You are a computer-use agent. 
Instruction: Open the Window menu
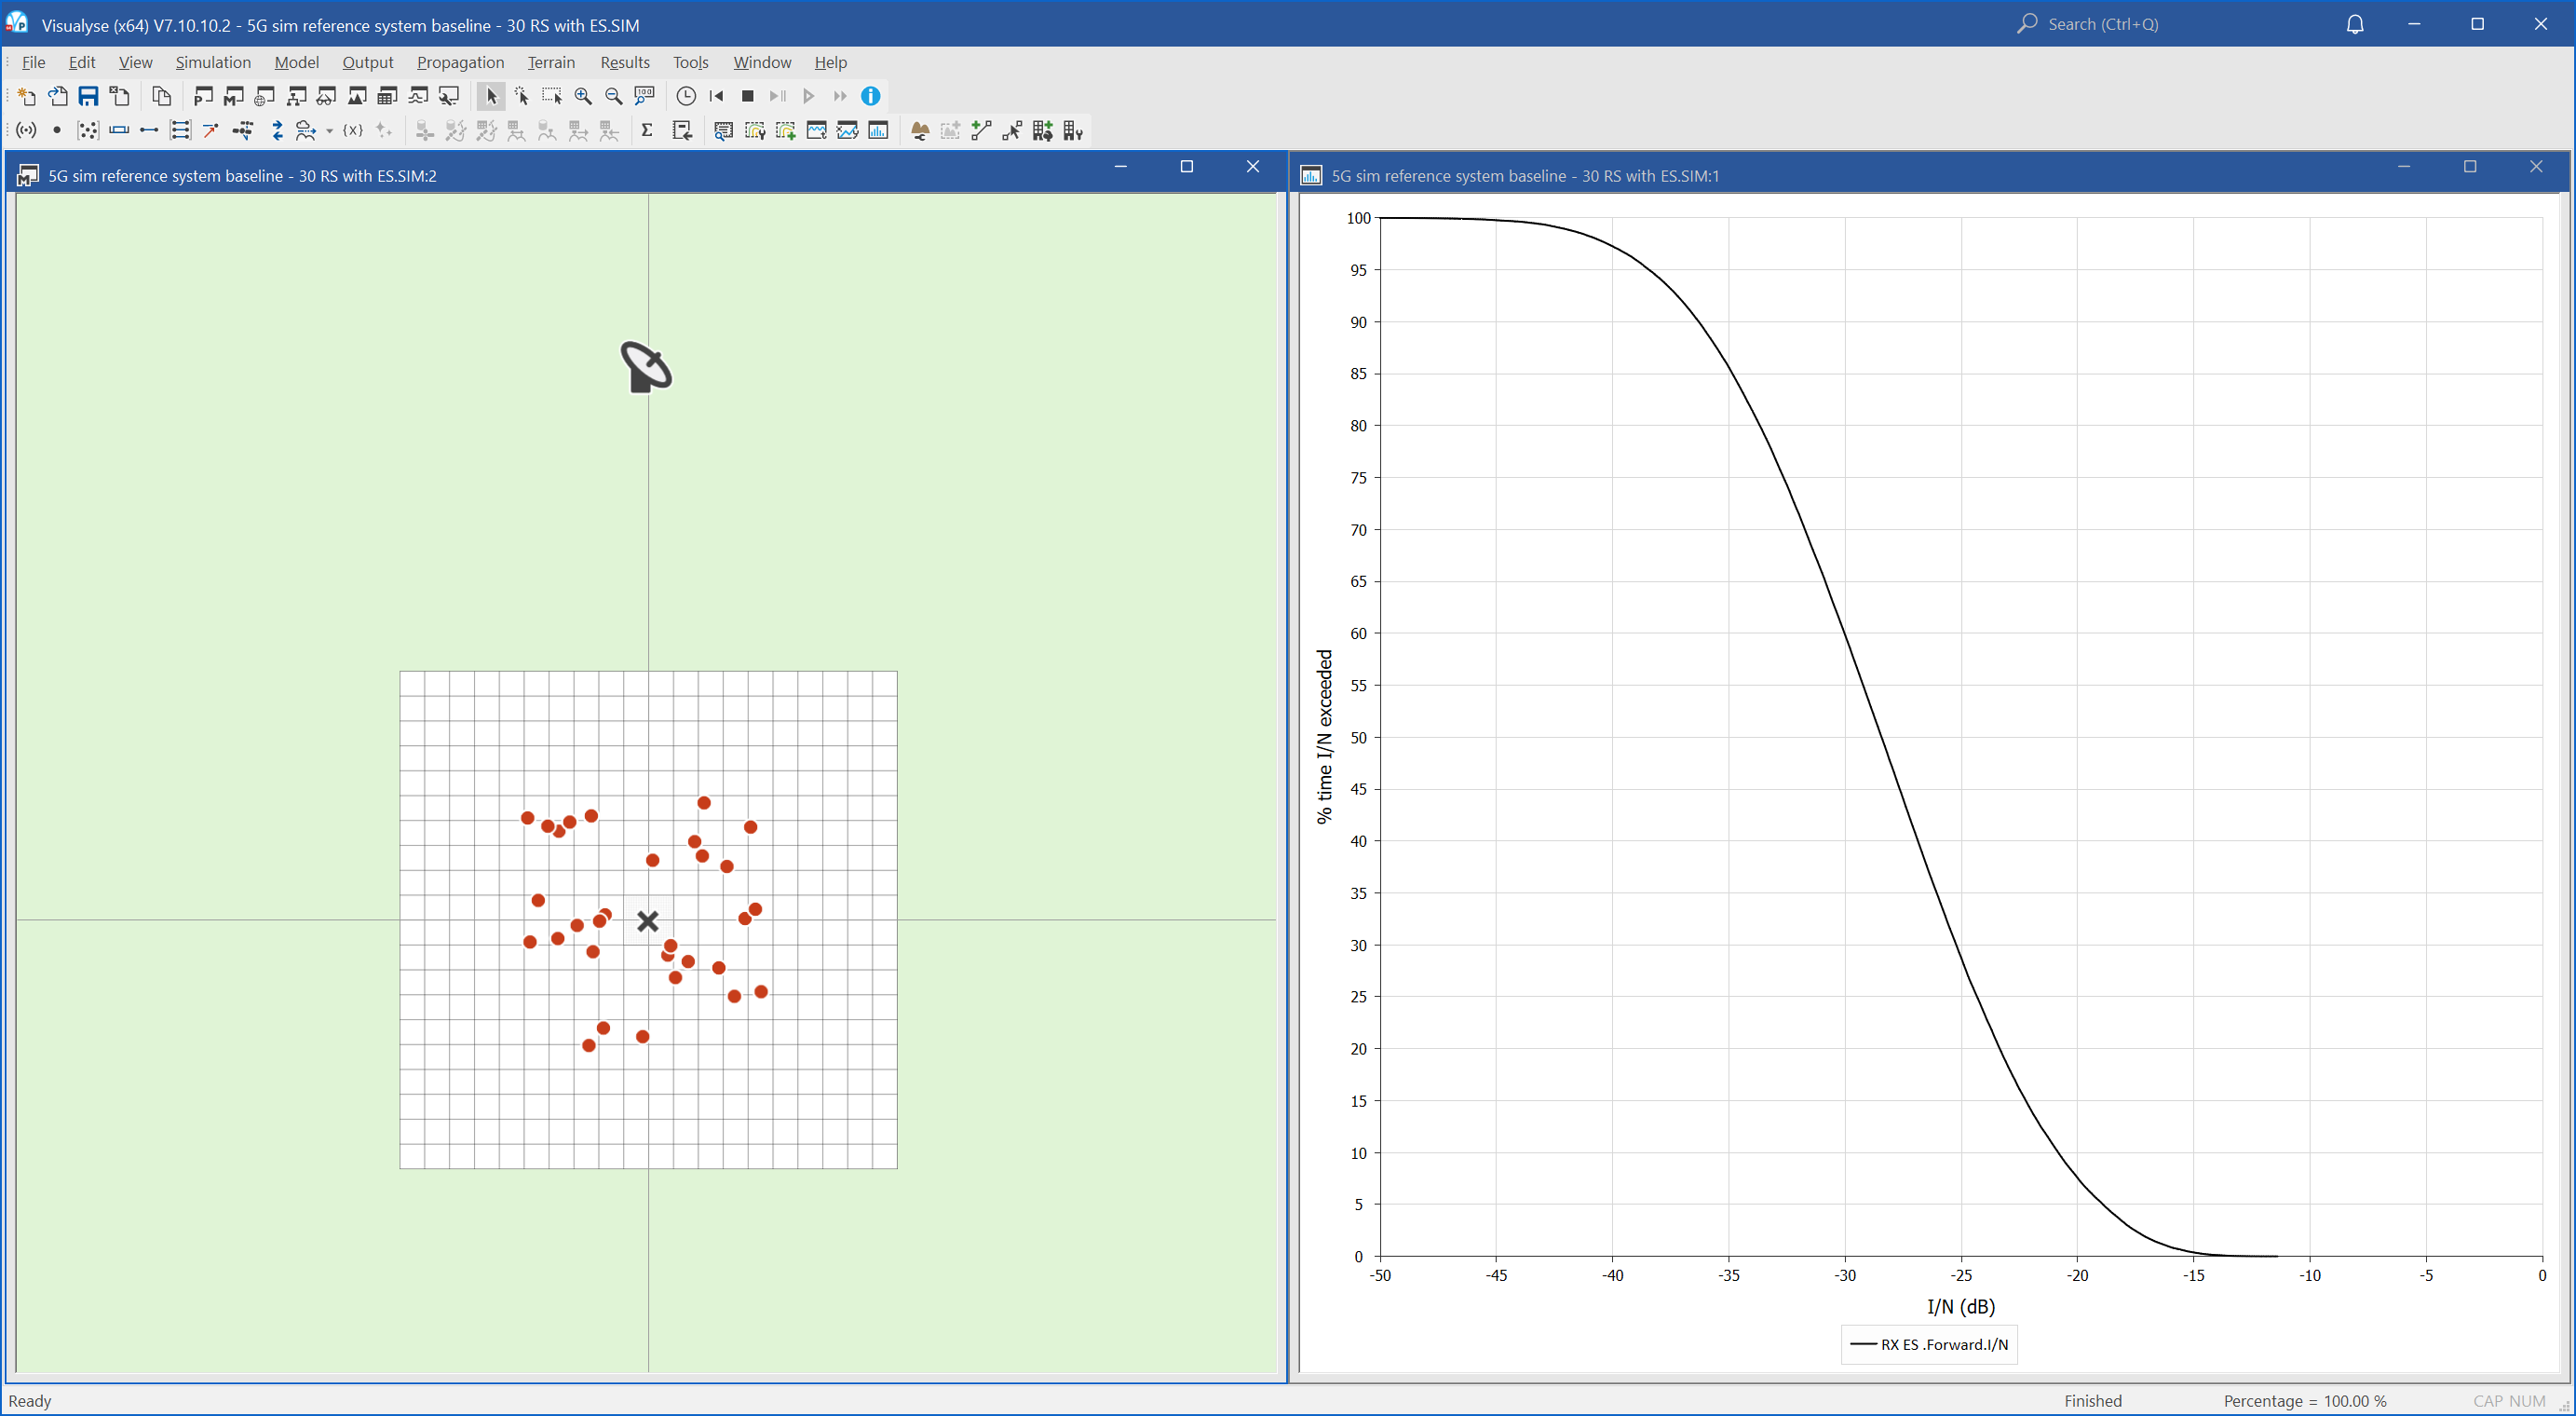point(762,62)
